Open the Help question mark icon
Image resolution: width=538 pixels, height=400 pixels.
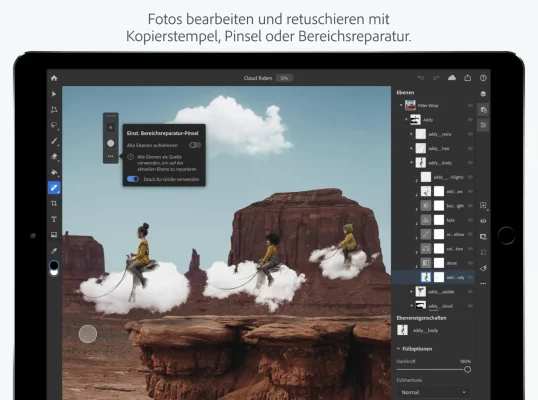pos(483,78)
